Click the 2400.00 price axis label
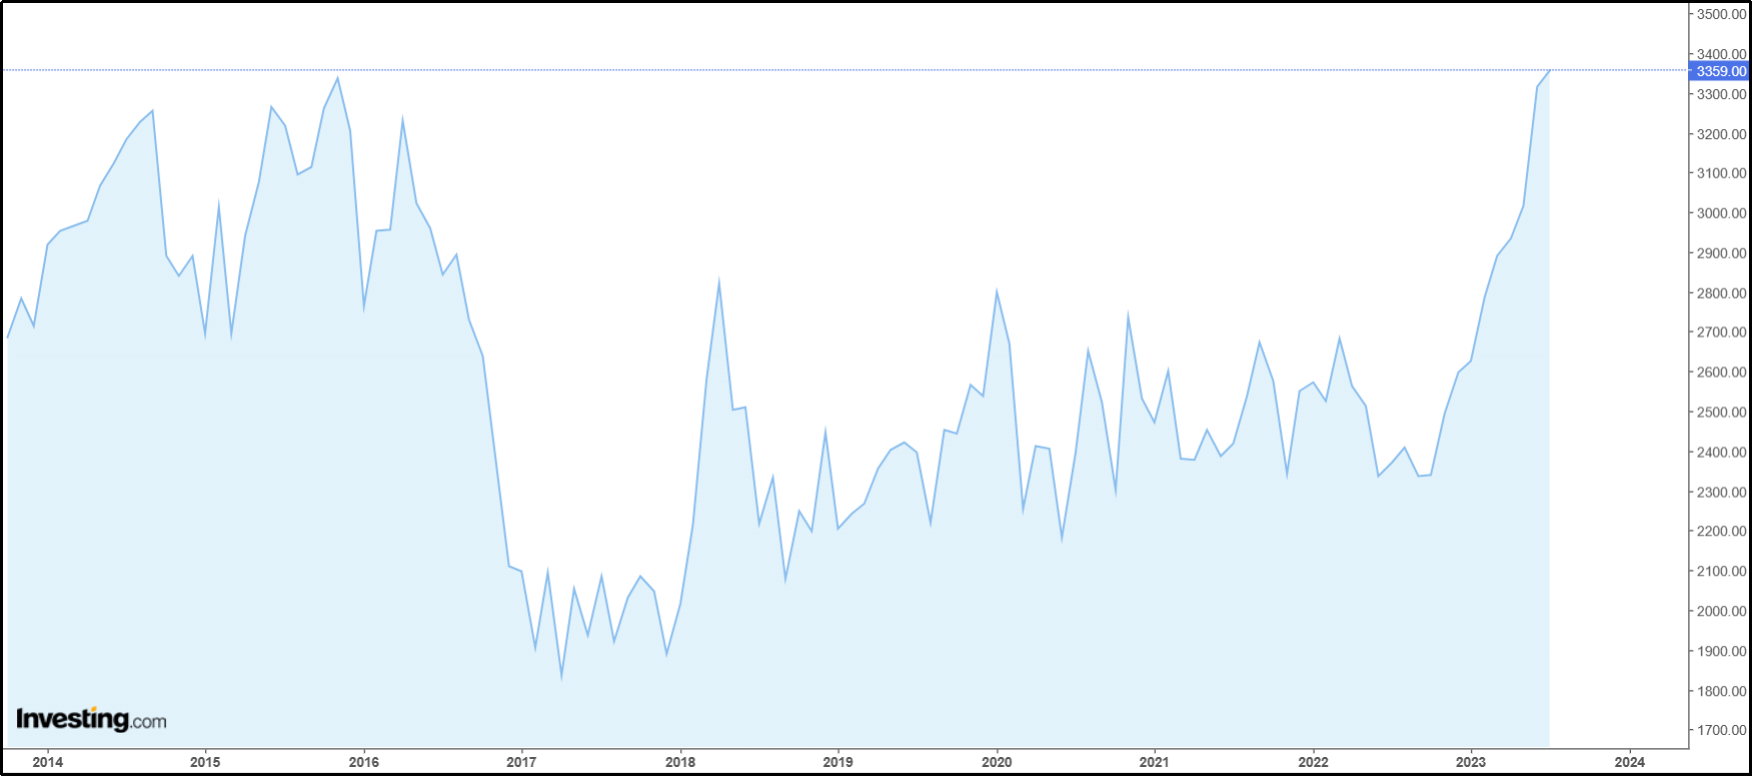 click(1721, 452)
